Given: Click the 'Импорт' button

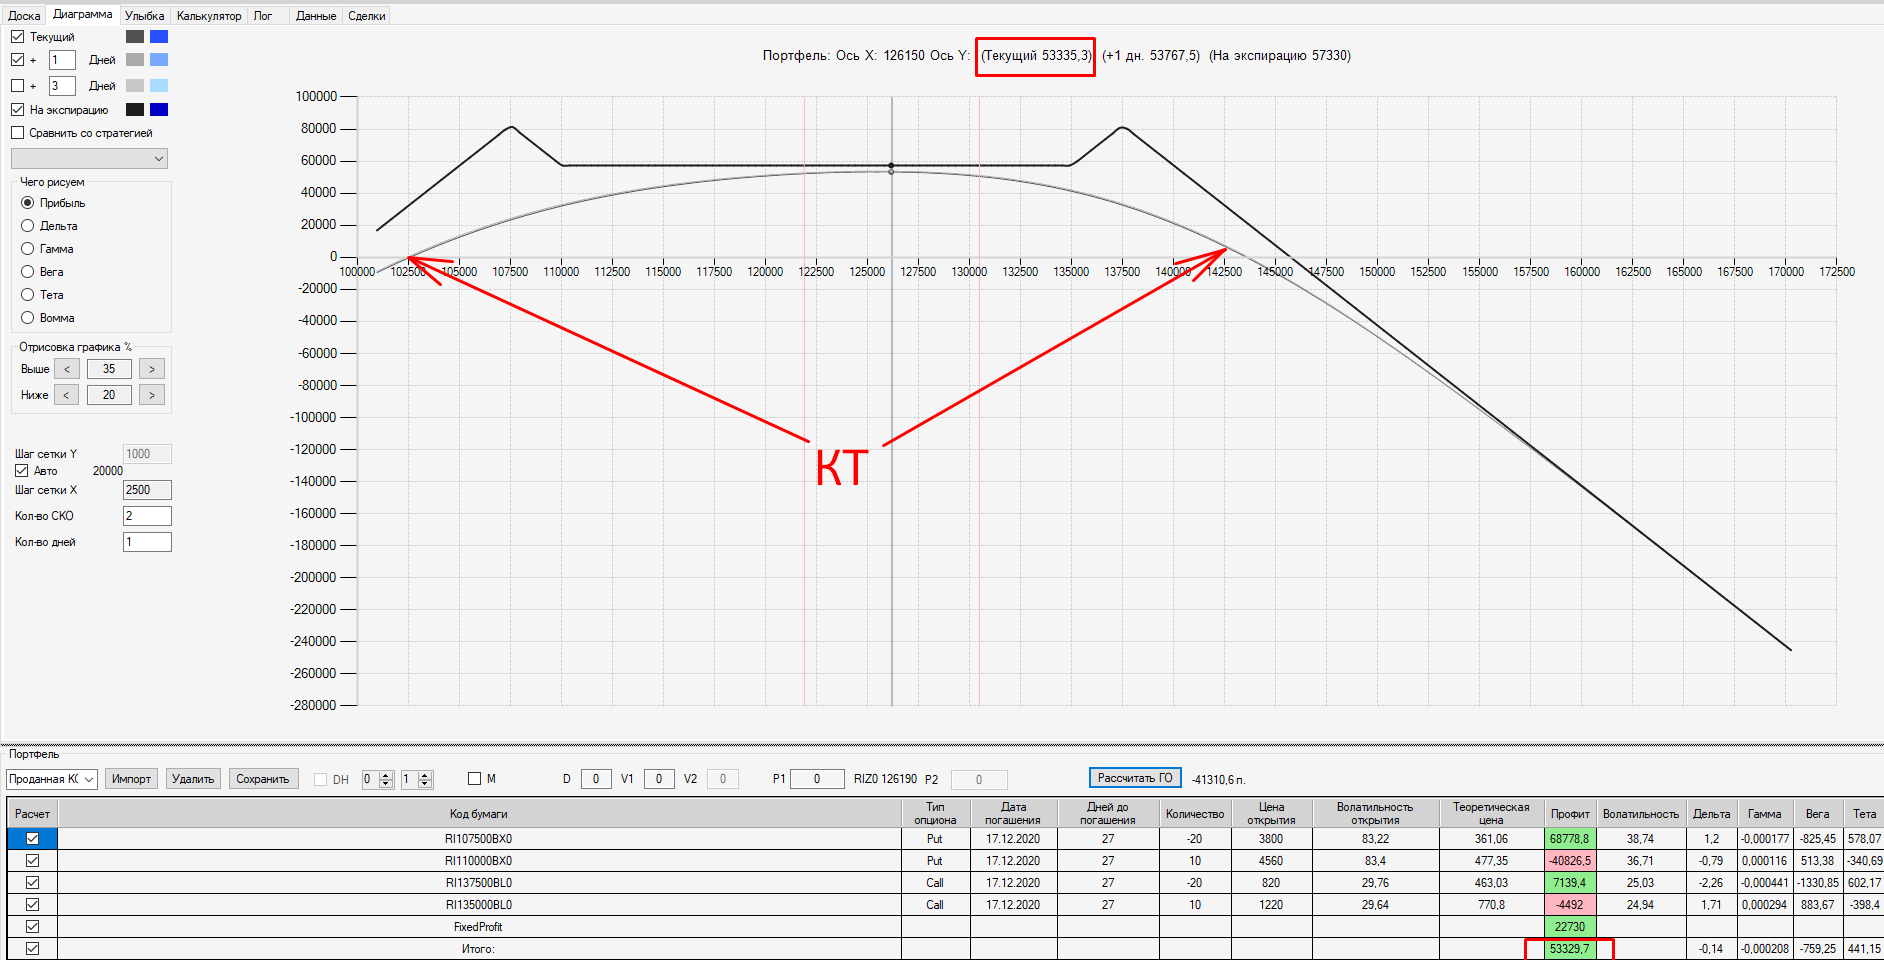Looking at the screenshot, I should pos(131,779).
